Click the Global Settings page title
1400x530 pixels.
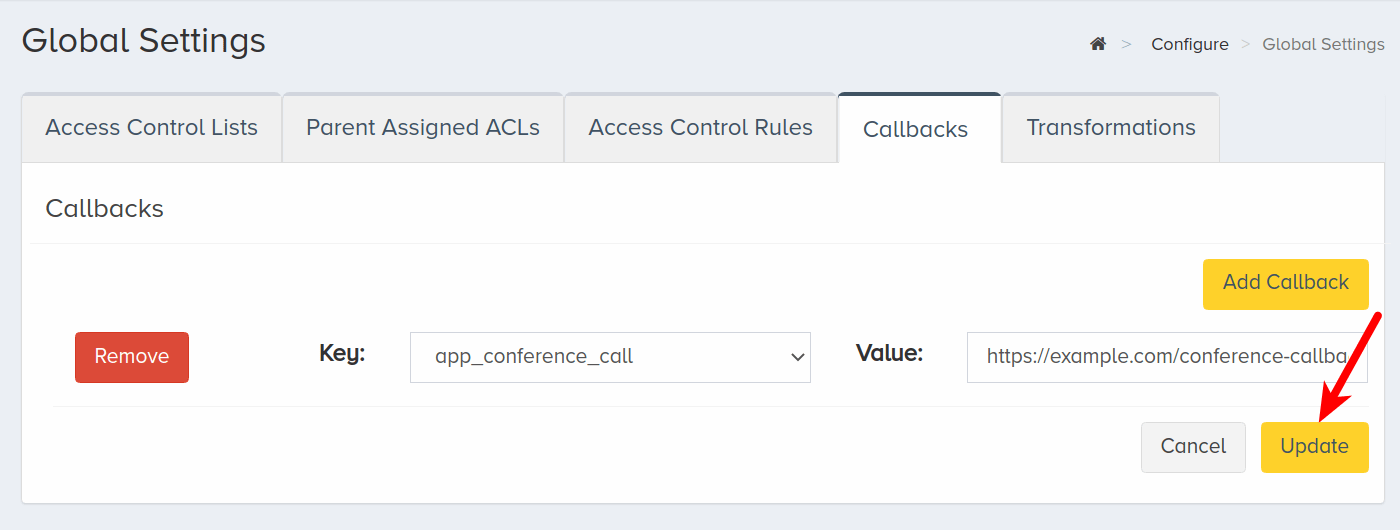tap(144, 41)
